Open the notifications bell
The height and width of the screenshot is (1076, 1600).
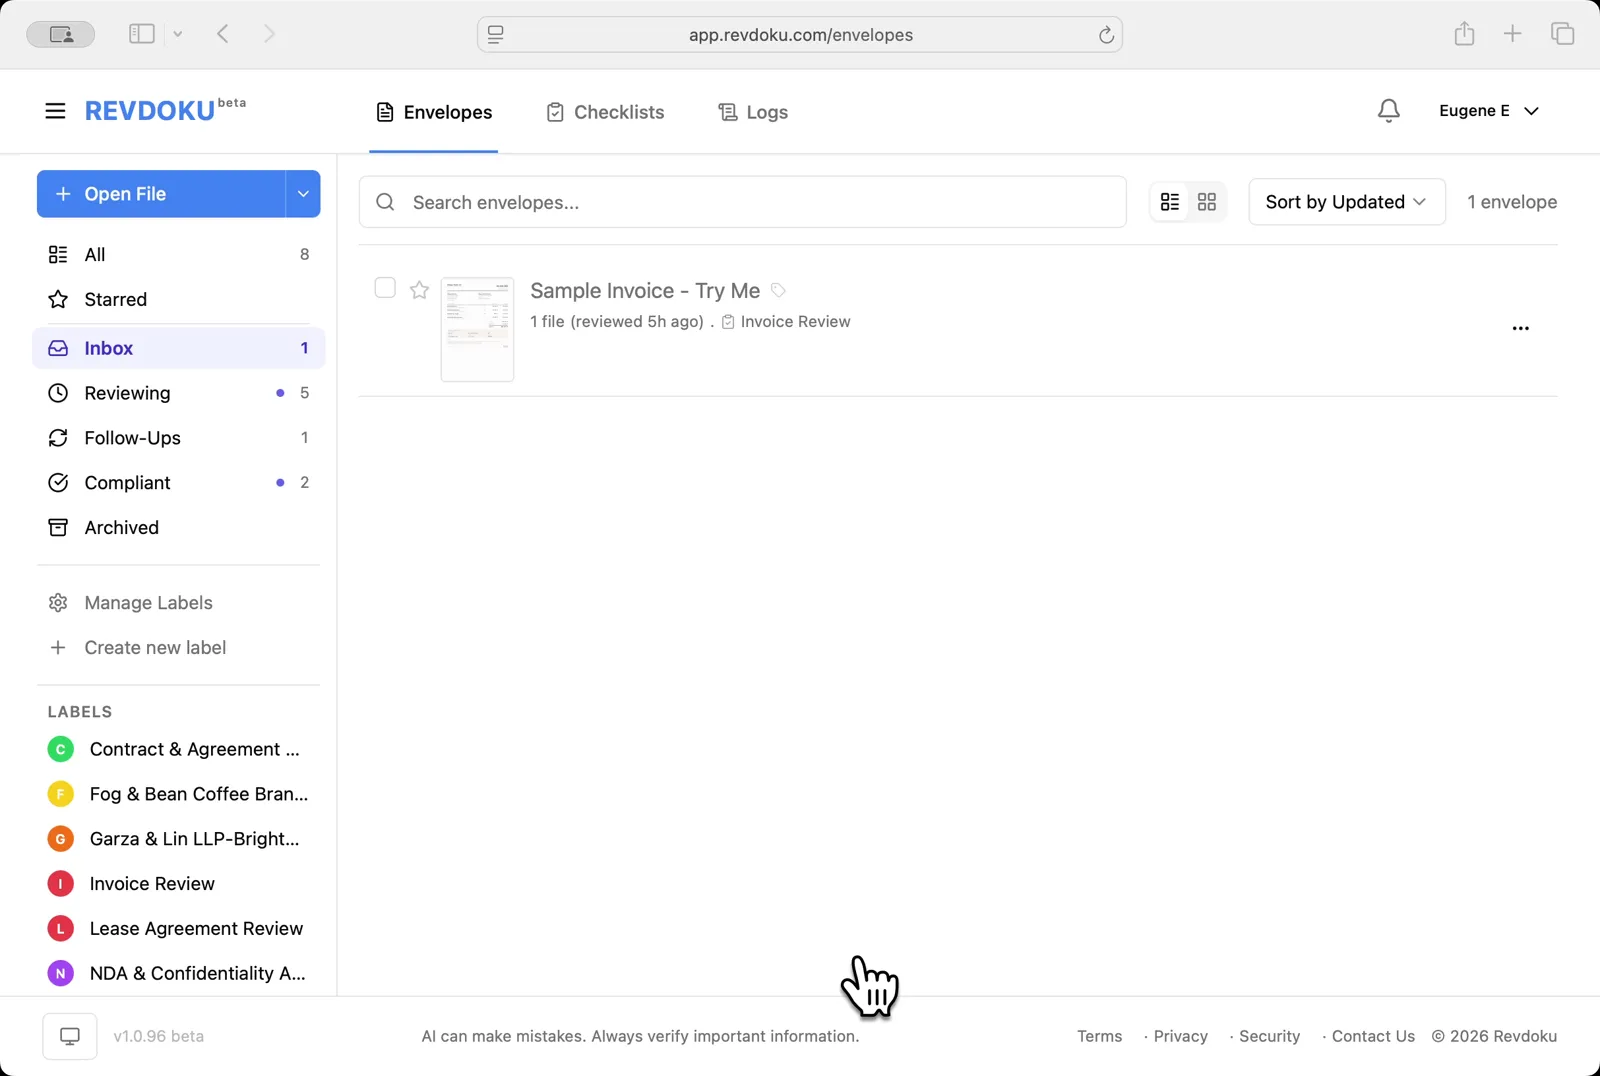pyautogui.click(x=1389, y=111)
